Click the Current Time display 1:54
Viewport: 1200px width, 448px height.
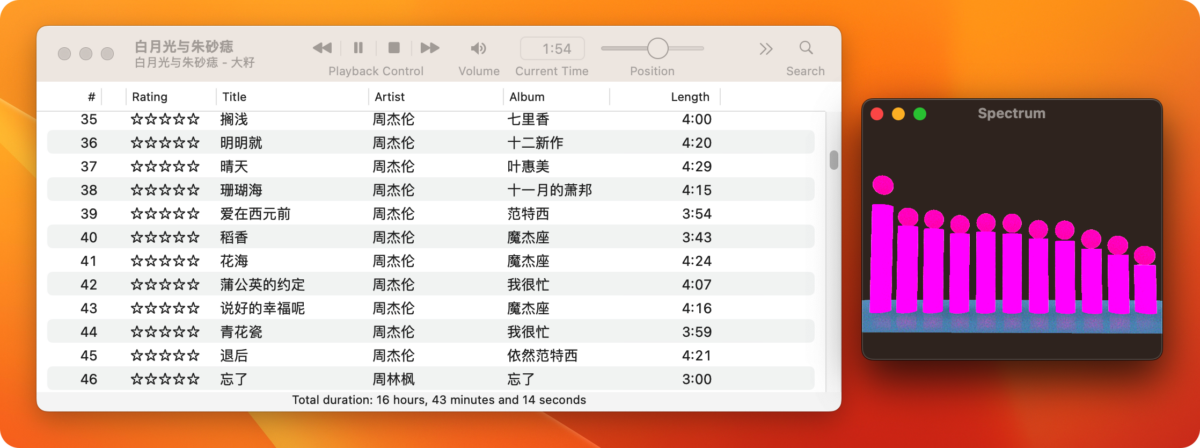click(552, 48)
